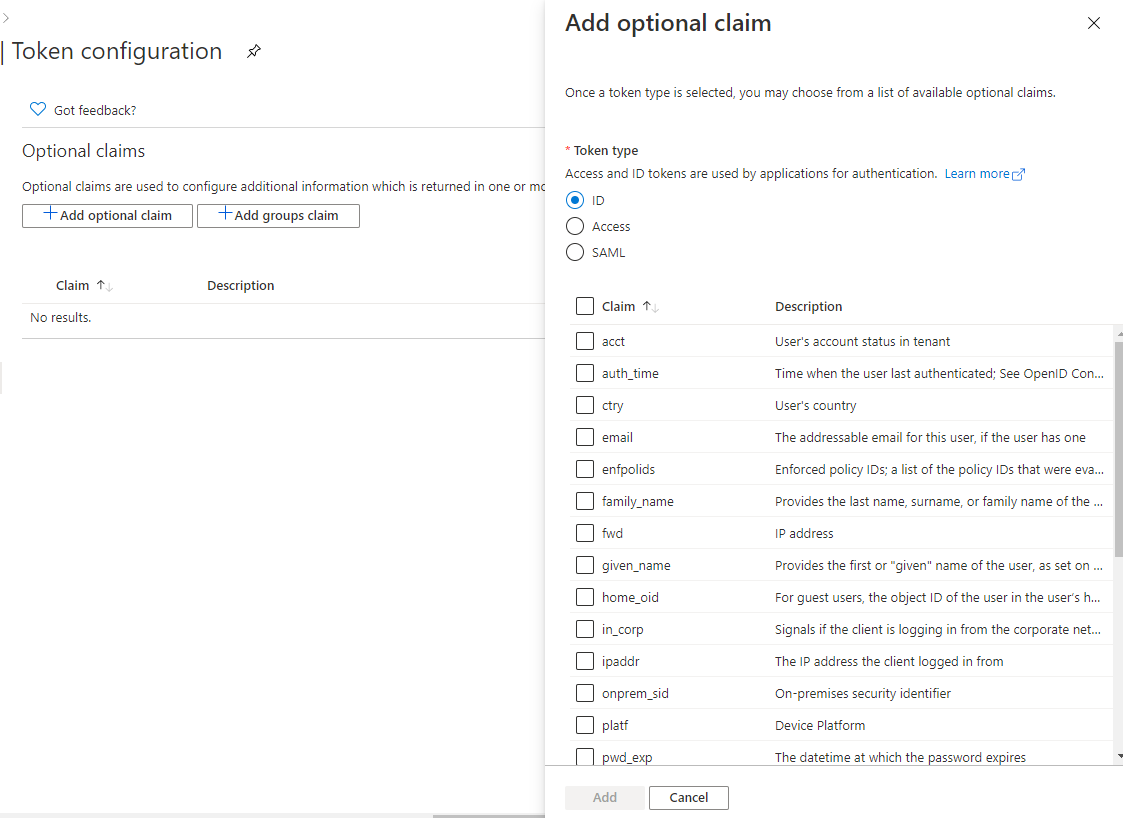Sort main table by Claim column
The height and width of the screenshot is (818, 1123).
84,286
